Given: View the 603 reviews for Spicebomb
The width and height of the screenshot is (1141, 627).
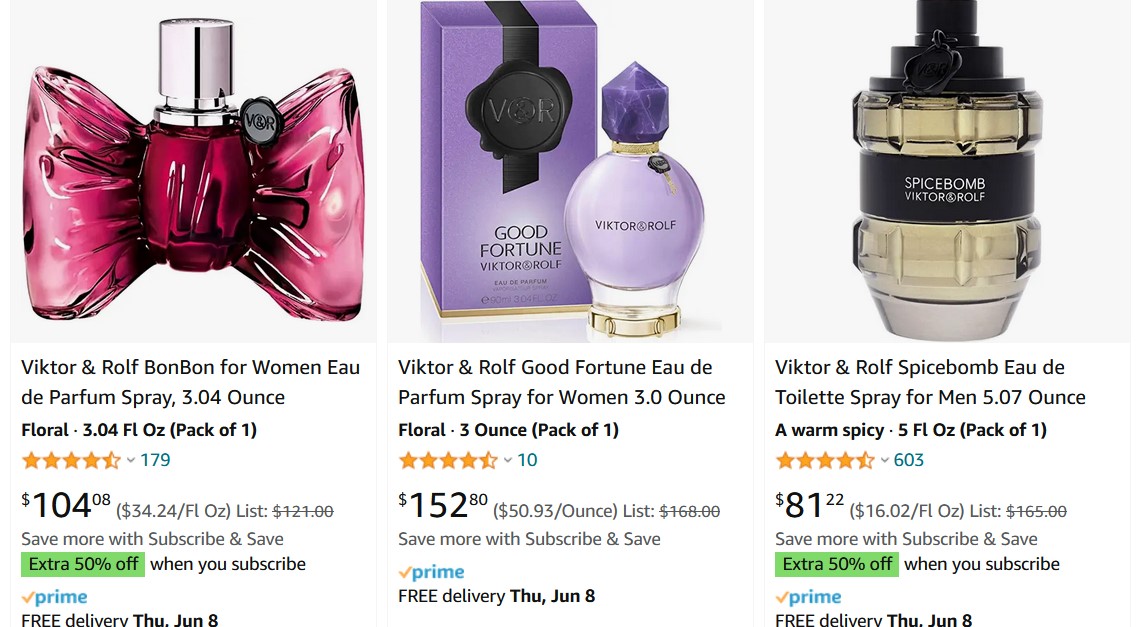Looking at the screenshot, I should [909, 461].
